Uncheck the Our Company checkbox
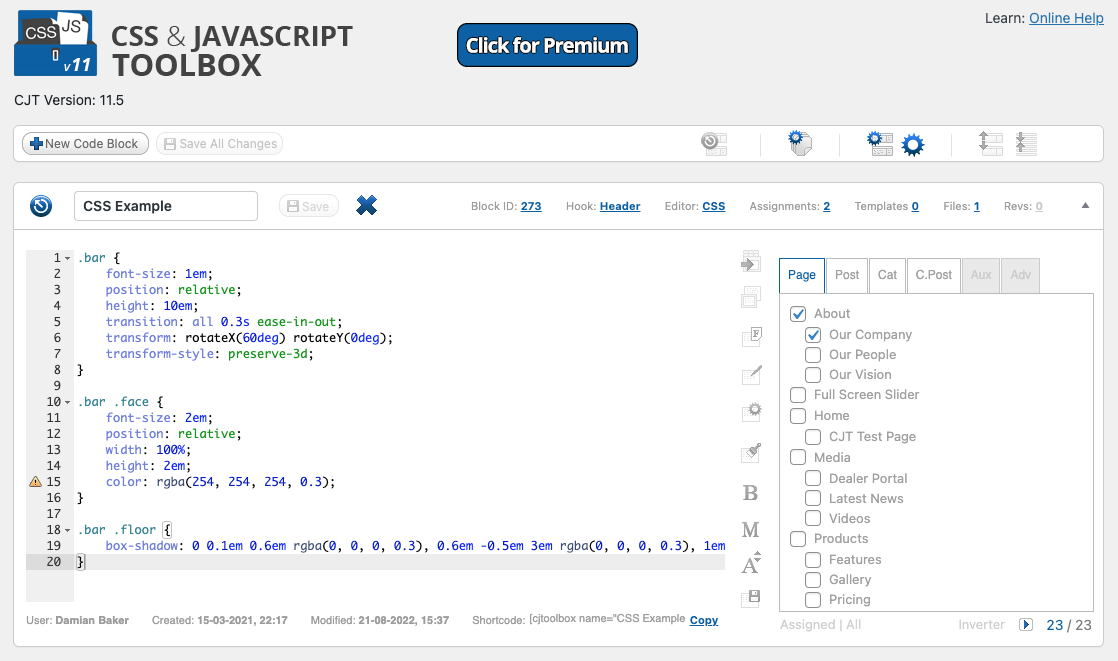 [x=813, y=334]
